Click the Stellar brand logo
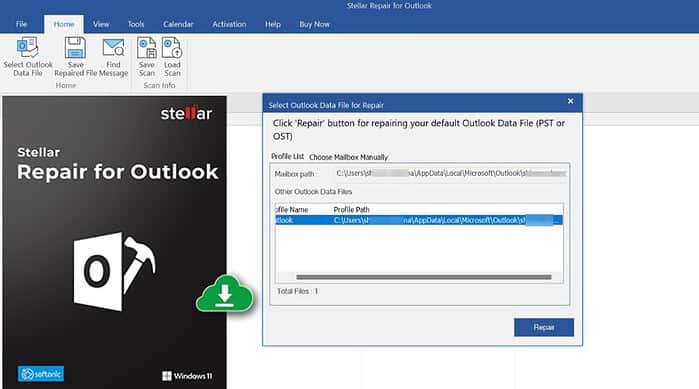The width and height of the screenshot is (699, 389). (186, 113)
